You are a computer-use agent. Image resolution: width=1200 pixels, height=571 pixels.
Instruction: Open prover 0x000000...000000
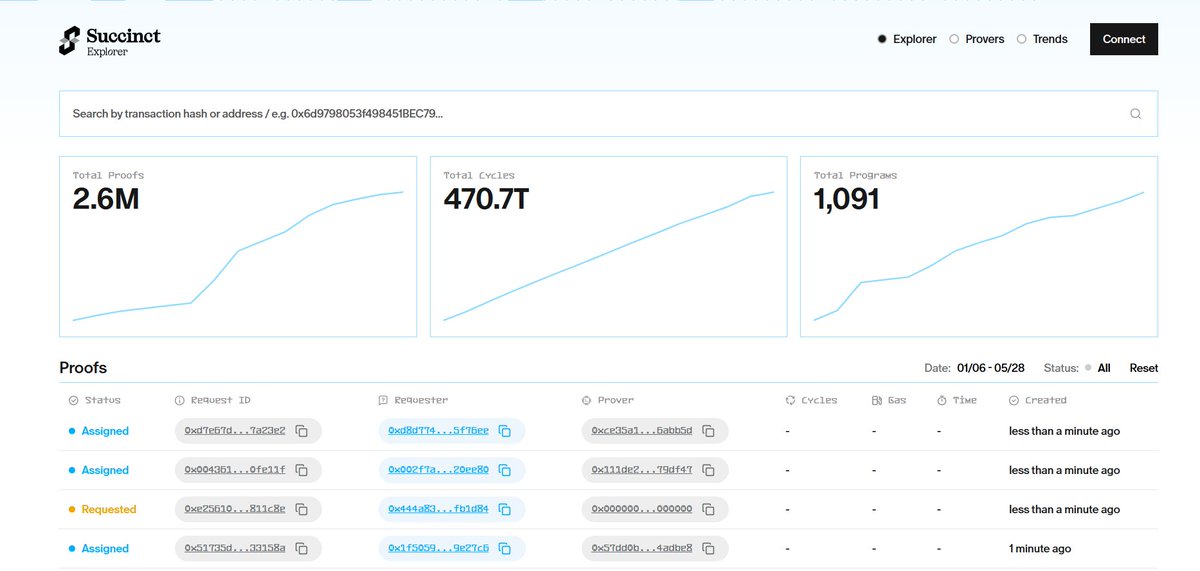point(642,509)
